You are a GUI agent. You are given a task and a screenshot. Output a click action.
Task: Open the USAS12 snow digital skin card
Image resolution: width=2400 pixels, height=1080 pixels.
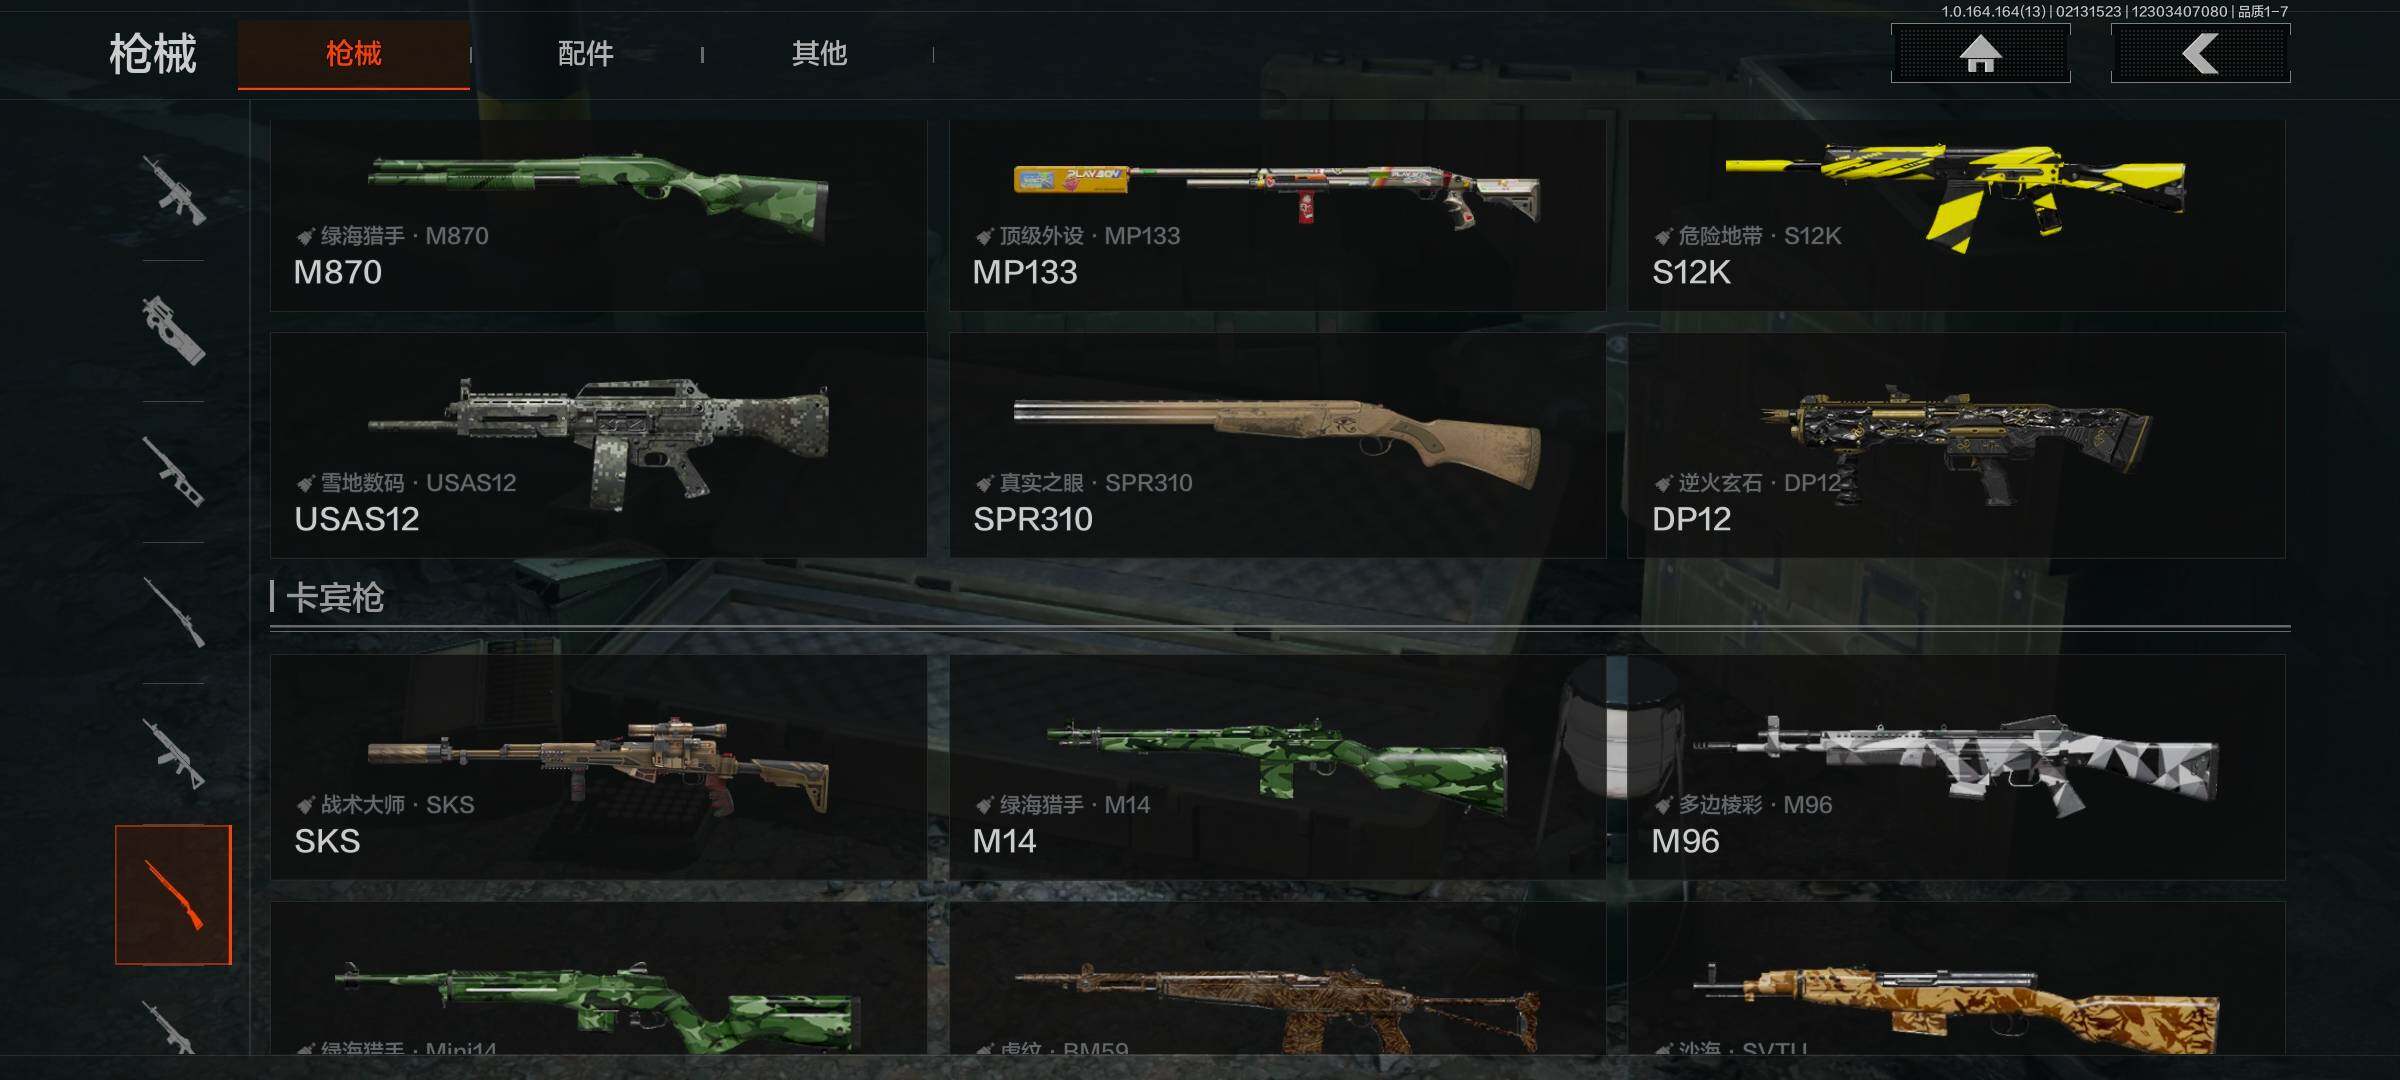coord(598,445)
